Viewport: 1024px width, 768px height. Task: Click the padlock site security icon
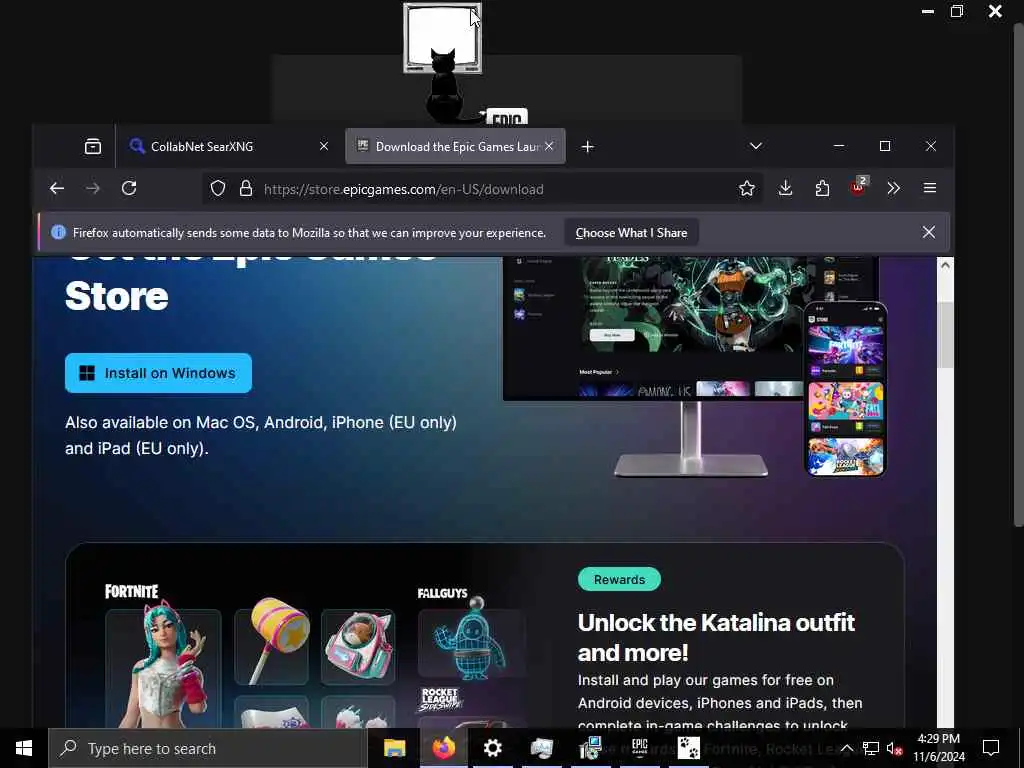[246, 189]
